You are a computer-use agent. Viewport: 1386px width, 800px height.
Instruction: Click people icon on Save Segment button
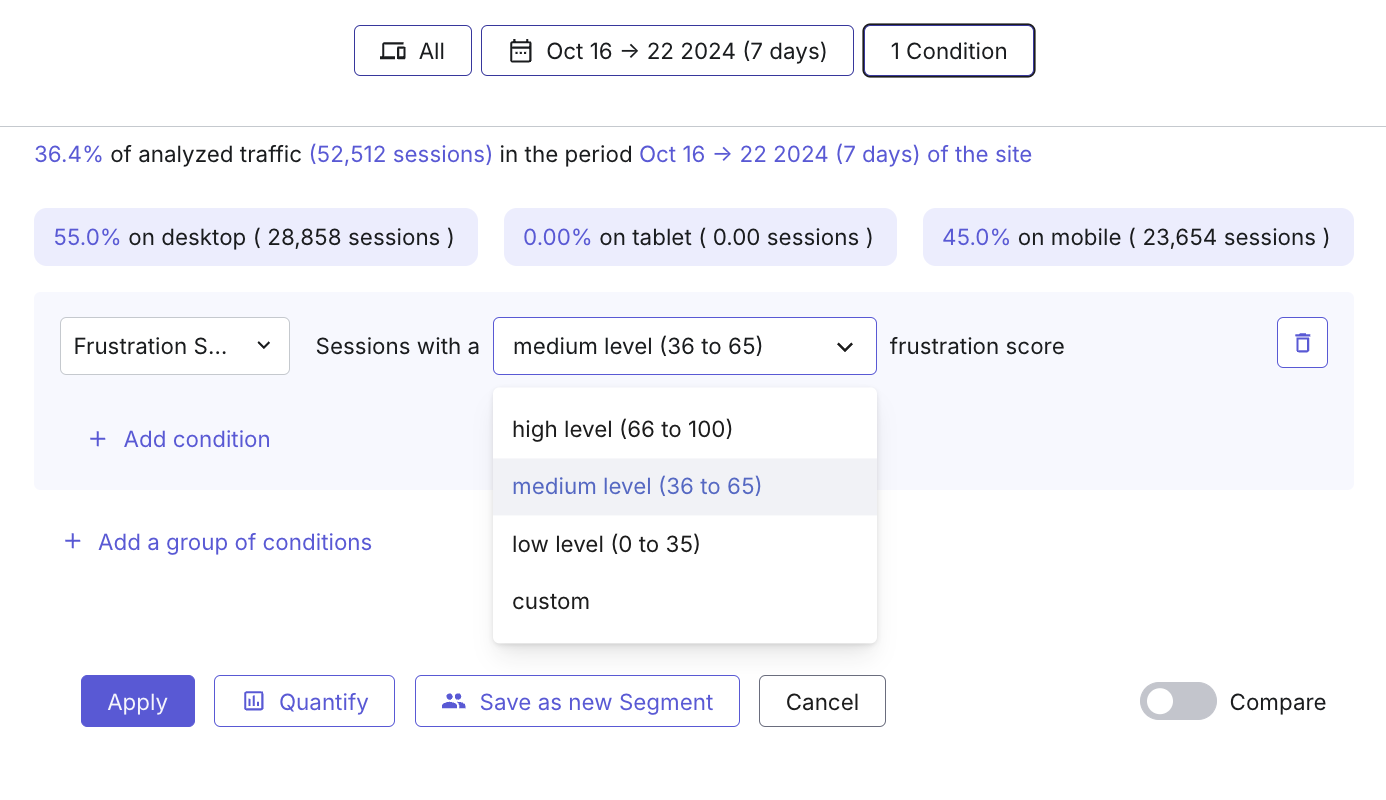(454, 701)
